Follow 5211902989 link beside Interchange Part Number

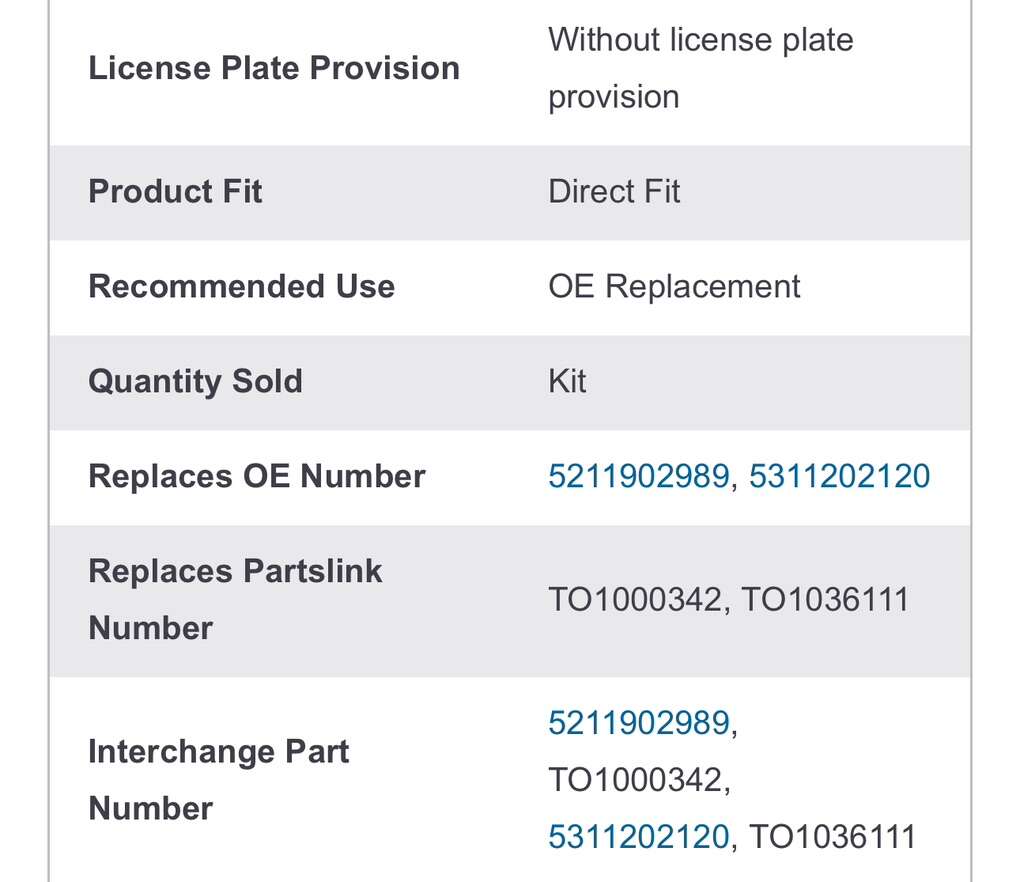[x=638, y=722]
